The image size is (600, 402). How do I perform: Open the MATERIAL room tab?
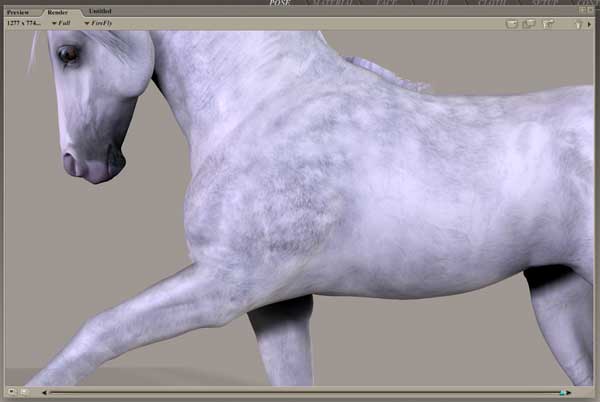pos(332,3)
